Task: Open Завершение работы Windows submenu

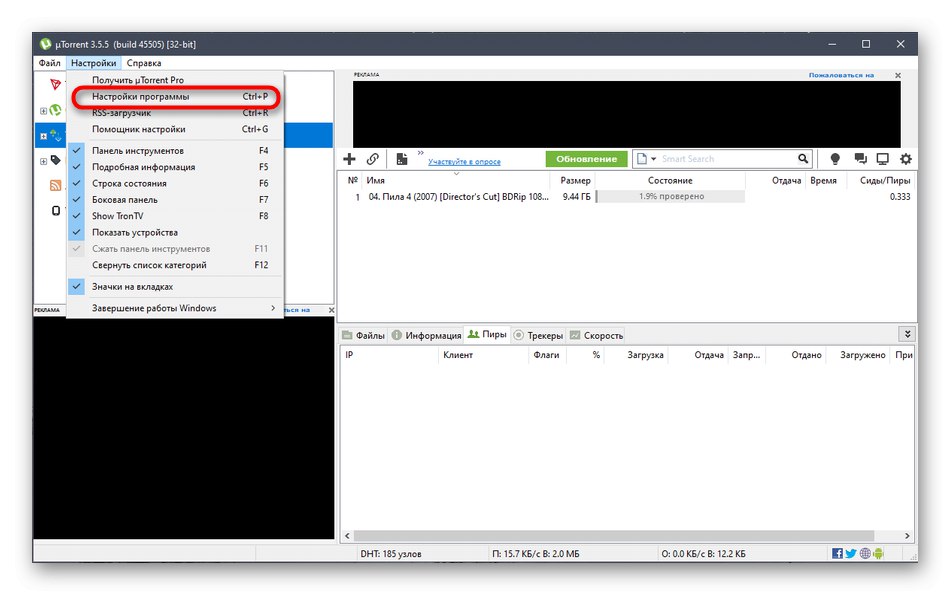Action: (174, 308)
